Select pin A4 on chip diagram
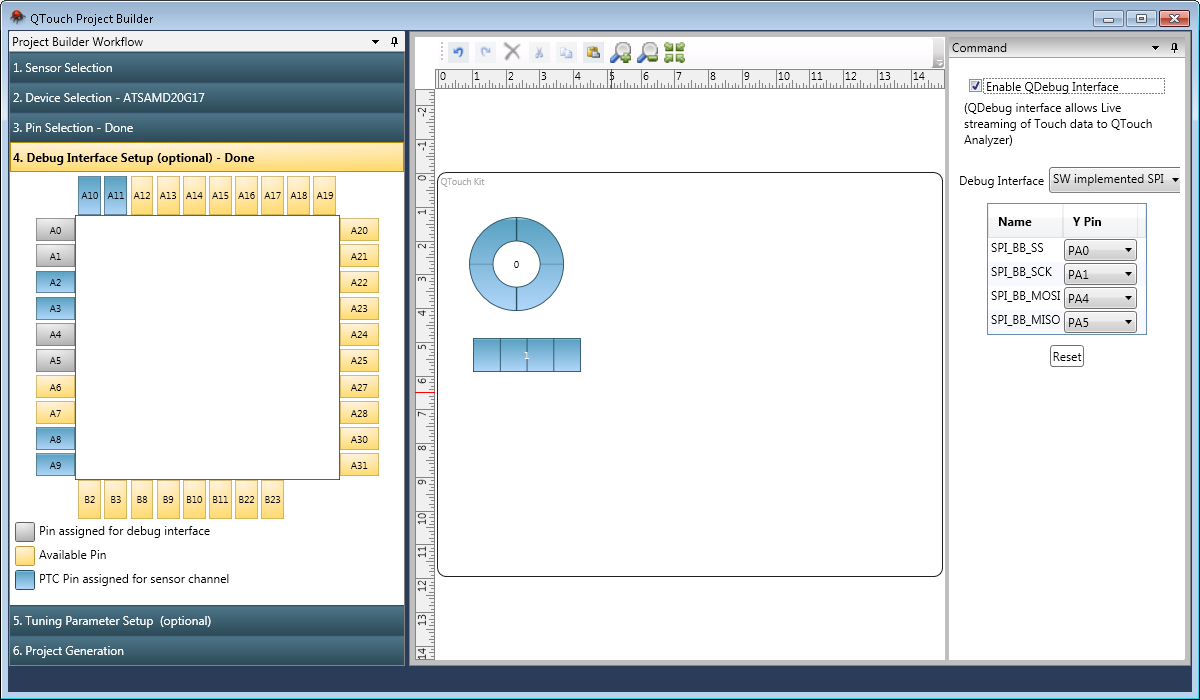 pyautogui.click(x=56, y=335)
